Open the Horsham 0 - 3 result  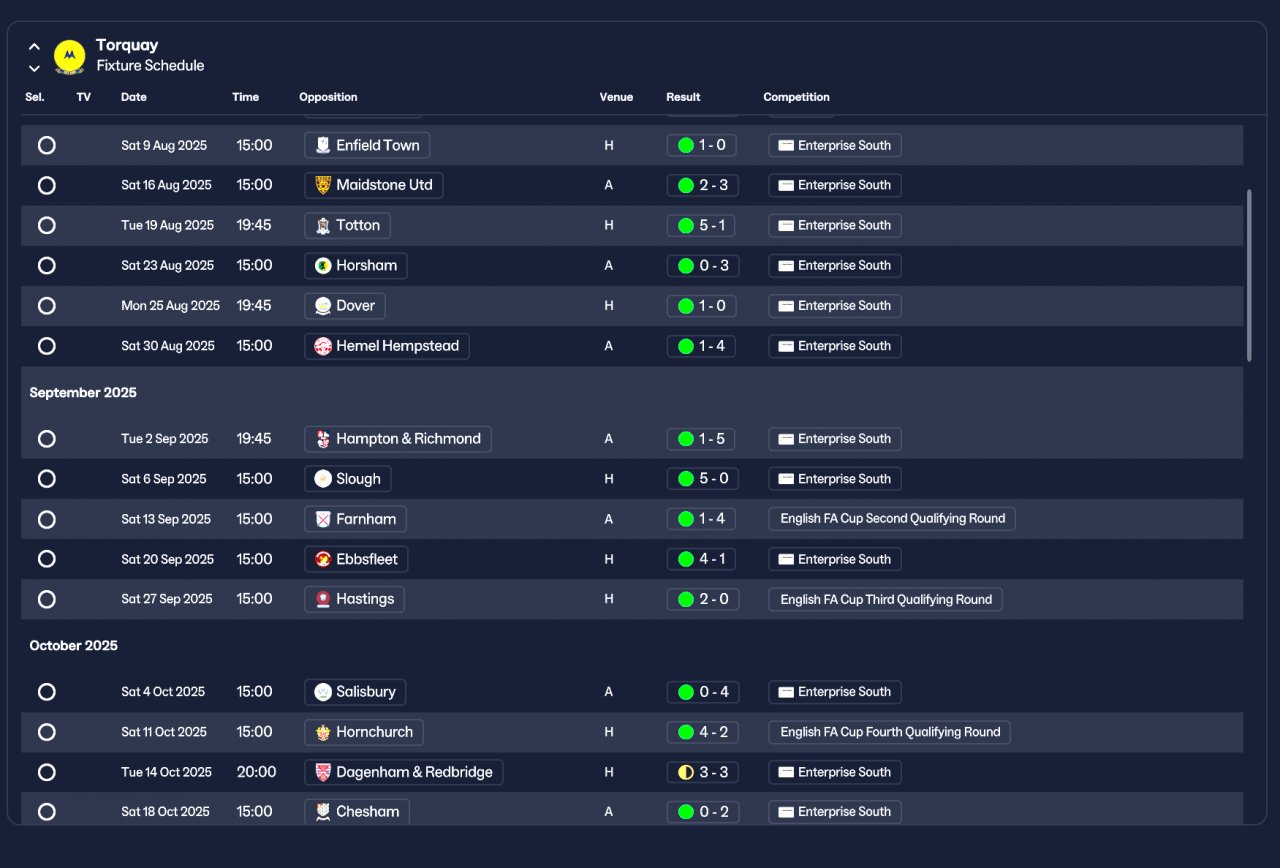tap(703, 265)
